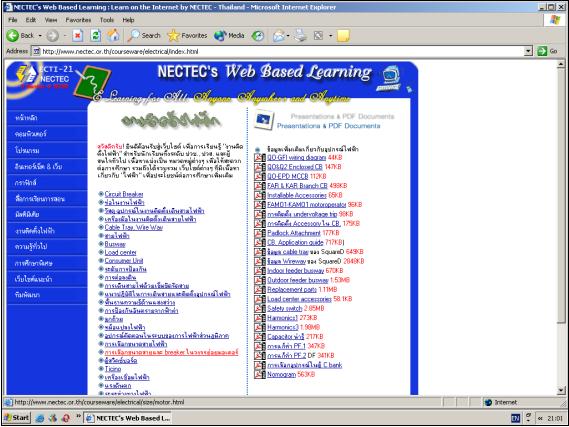Click PDF icon beside Nomogram
The height and width of the screenshot is (427, 569).
pos(259,374)
